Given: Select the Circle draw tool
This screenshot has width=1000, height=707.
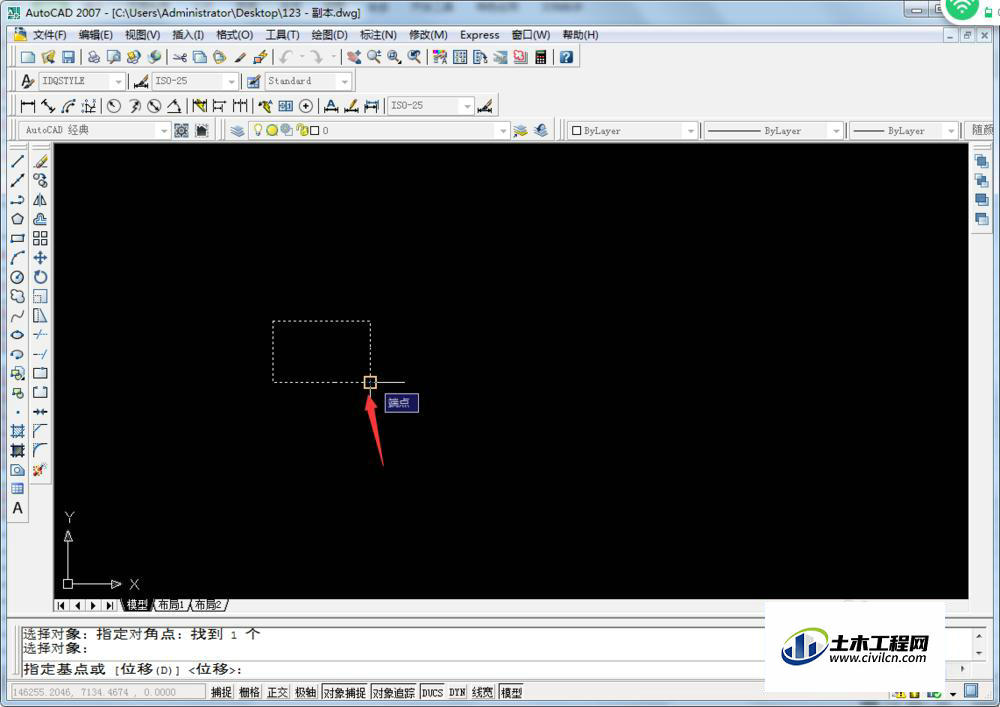Looking at the screenshot, I should coord(17,277).
